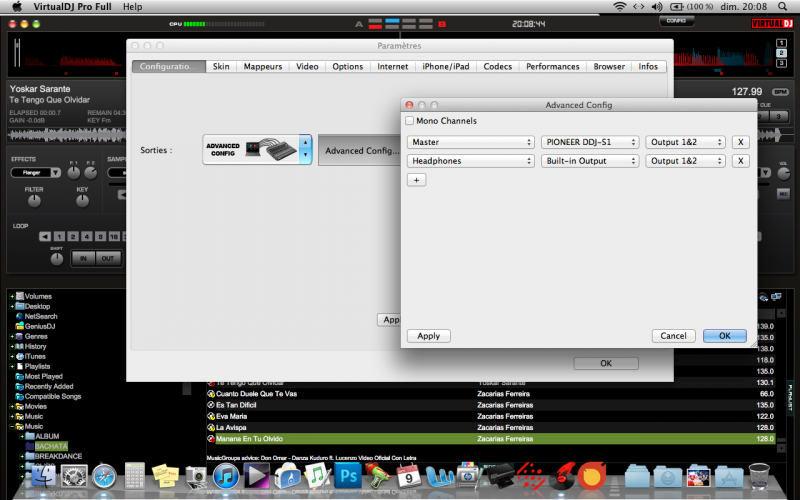Open the Headphones channel dropdown

470,161
